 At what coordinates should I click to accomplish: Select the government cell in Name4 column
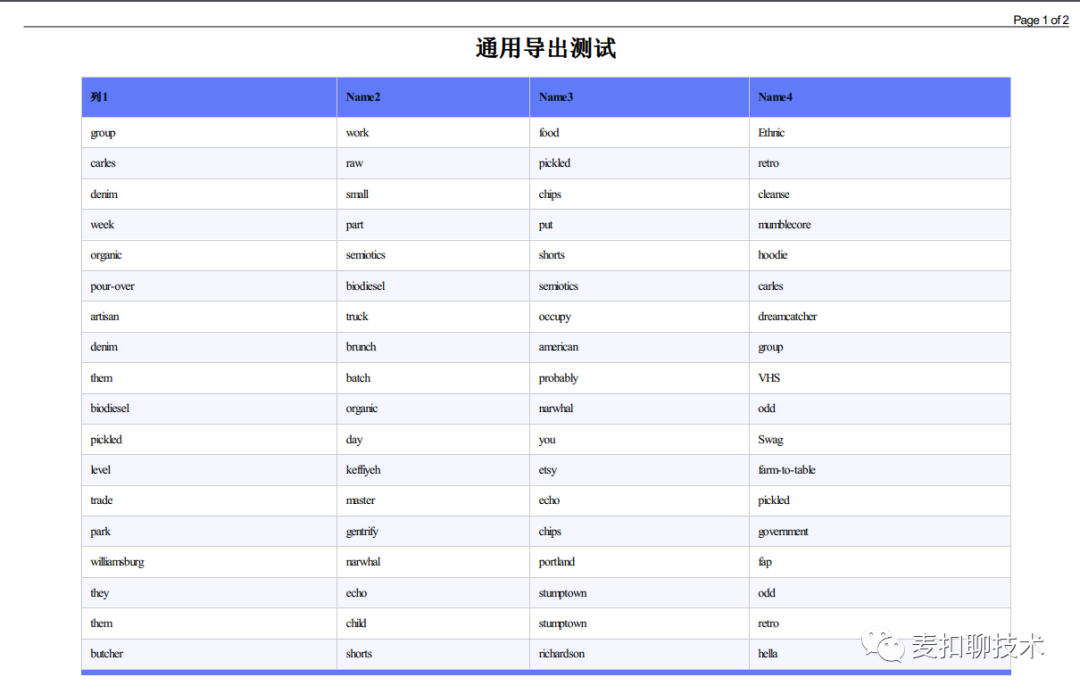click(781, 531)
